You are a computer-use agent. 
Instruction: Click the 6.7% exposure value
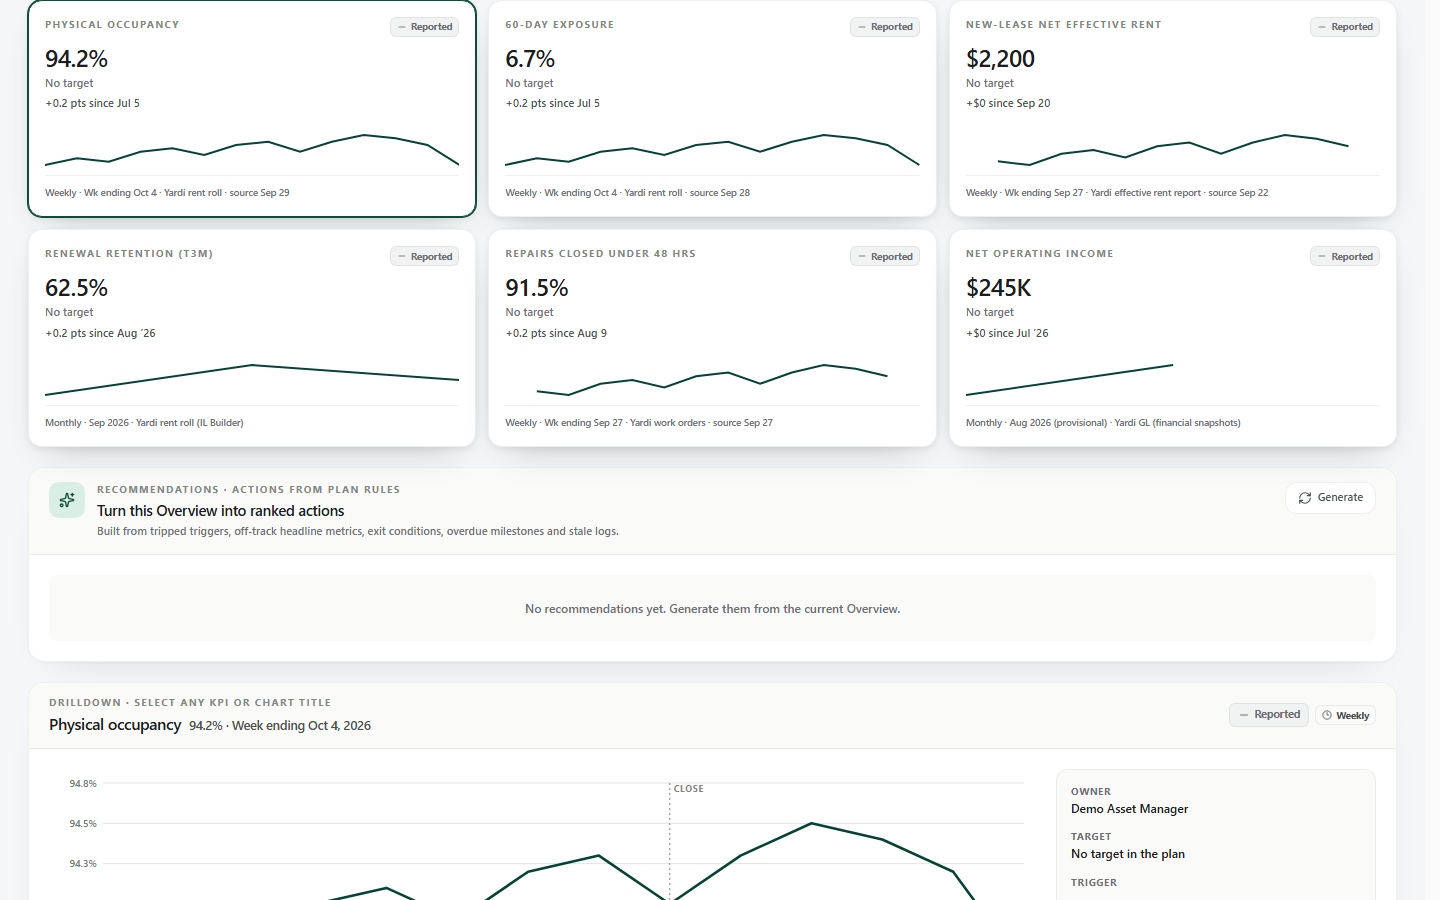click(530, 59)
